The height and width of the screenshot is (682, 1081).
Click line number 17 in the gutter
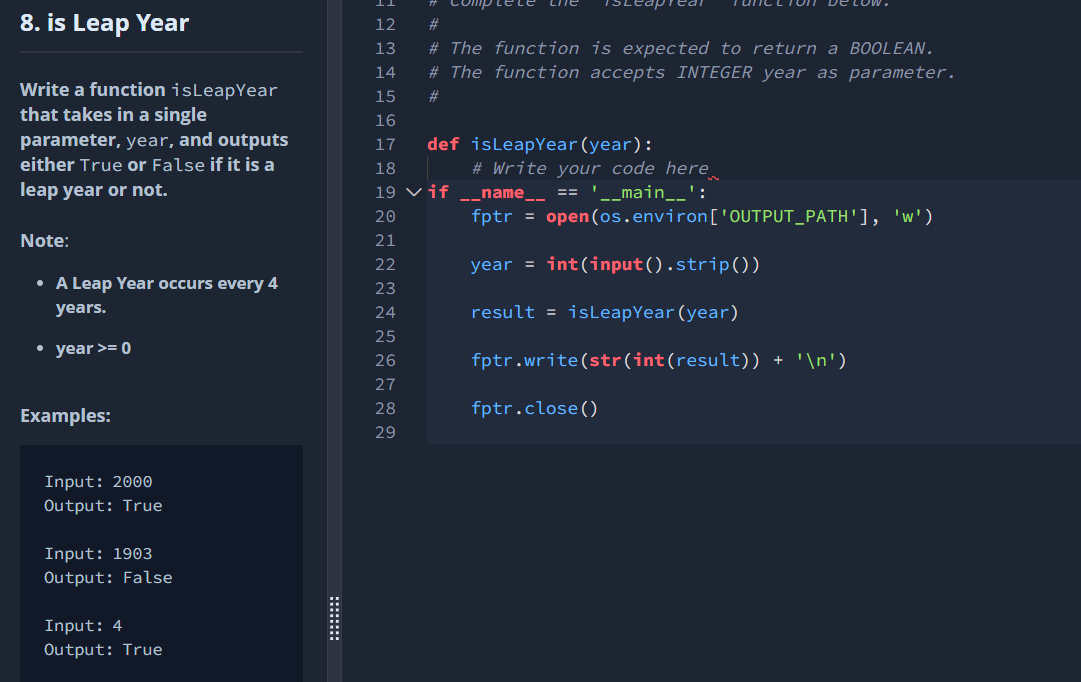point(386,144)
